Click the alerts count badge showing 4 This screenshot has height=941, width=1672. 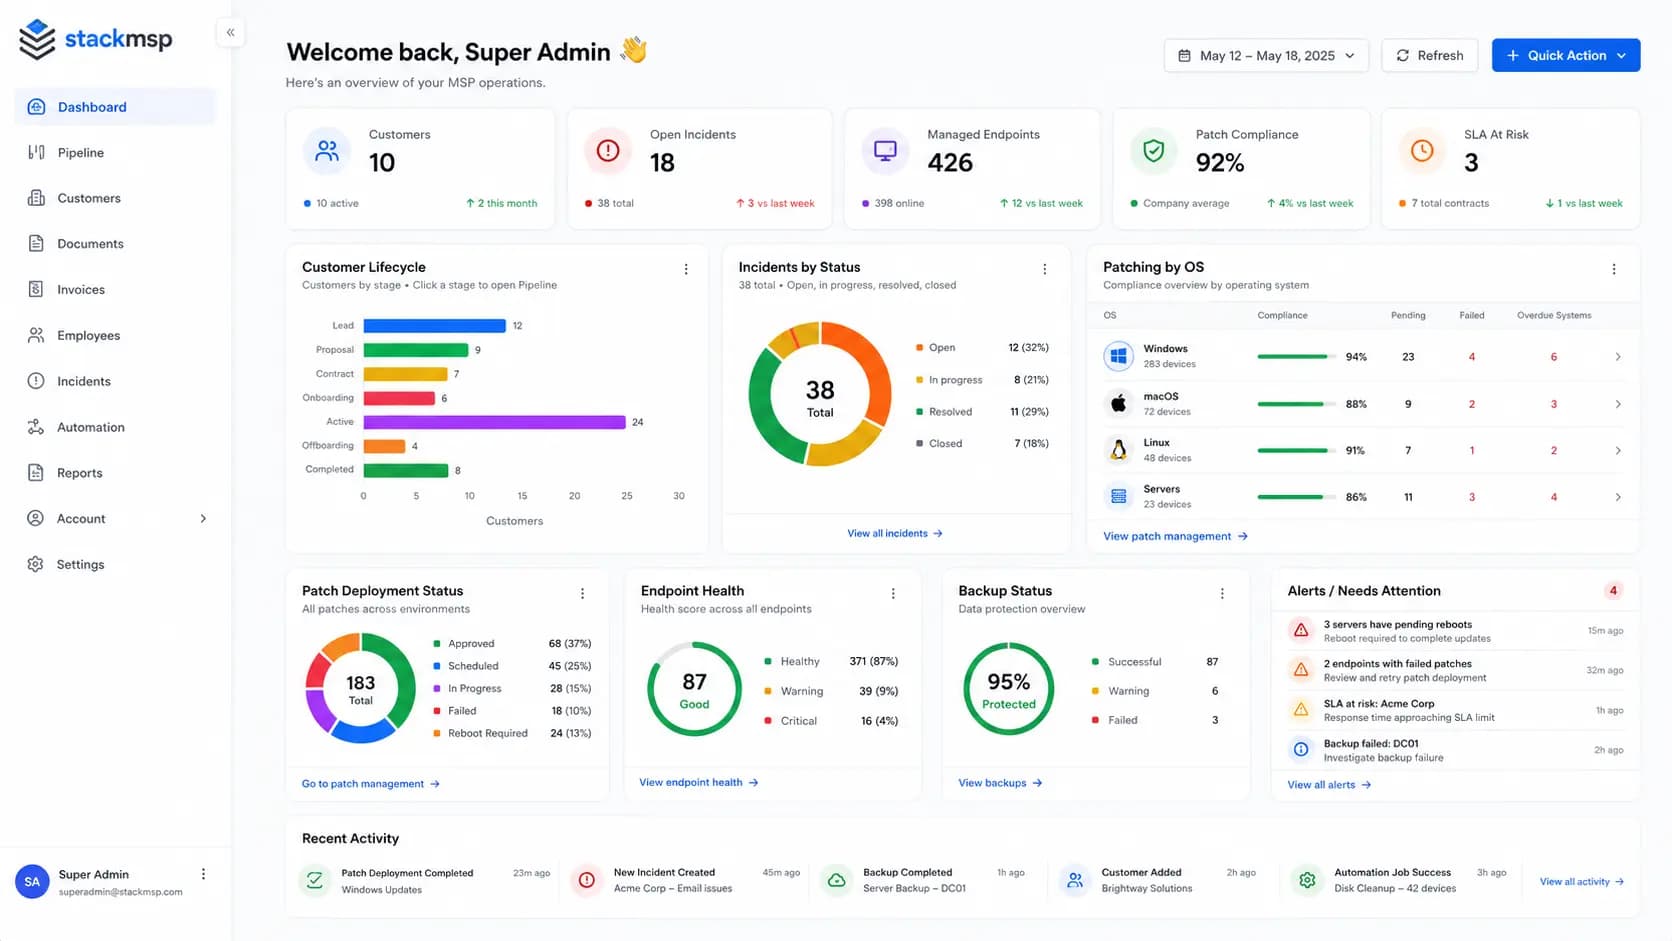tap(1613, 591)
